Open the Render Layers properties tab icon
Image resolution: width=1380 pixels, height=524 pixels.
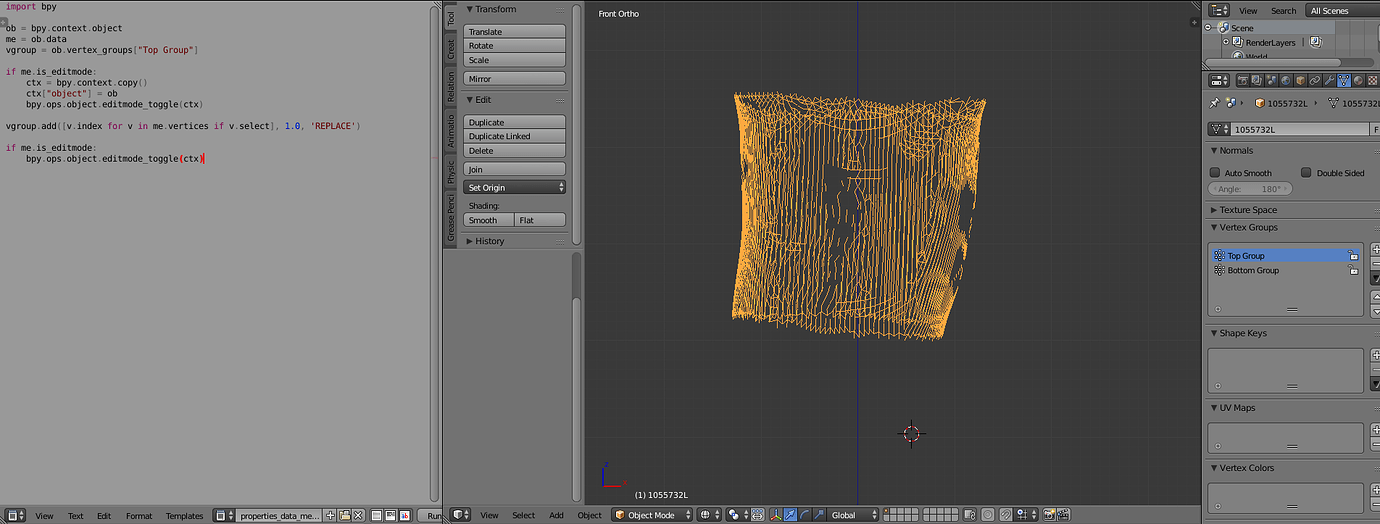[1257, 80]
